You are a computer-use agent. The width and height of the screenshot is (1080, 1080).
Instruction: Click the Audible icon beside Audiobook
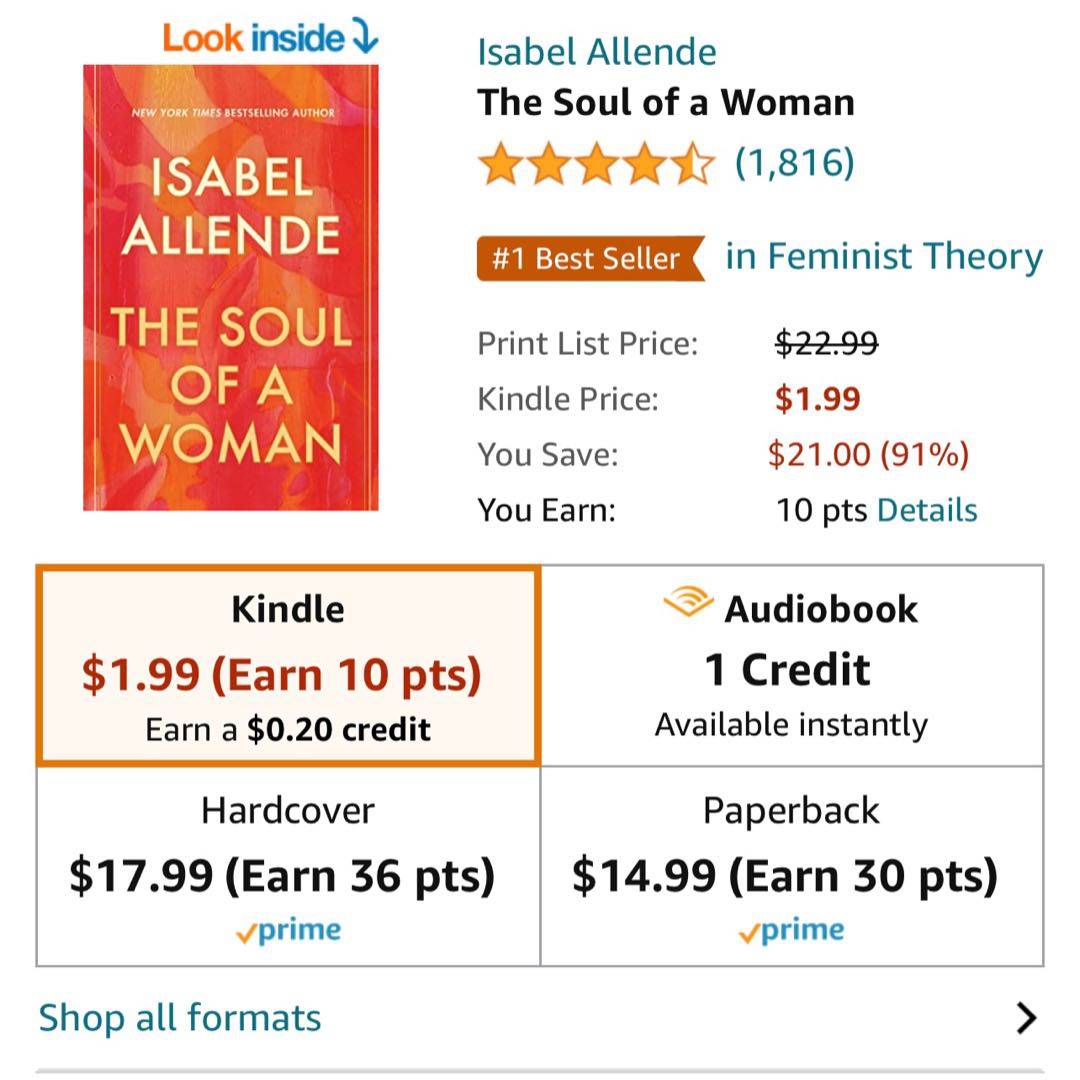[x=688, y=603]
